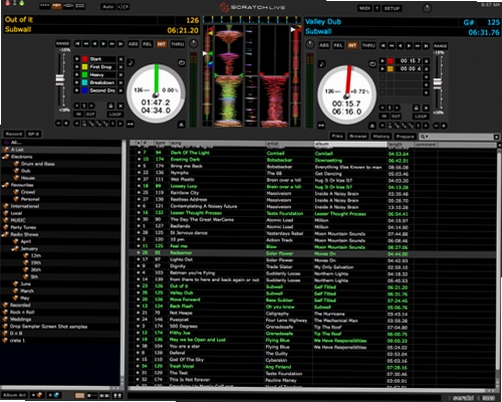Click the Record button
The height and width of the screenshot is (402, 502).
tap(14, 134)
